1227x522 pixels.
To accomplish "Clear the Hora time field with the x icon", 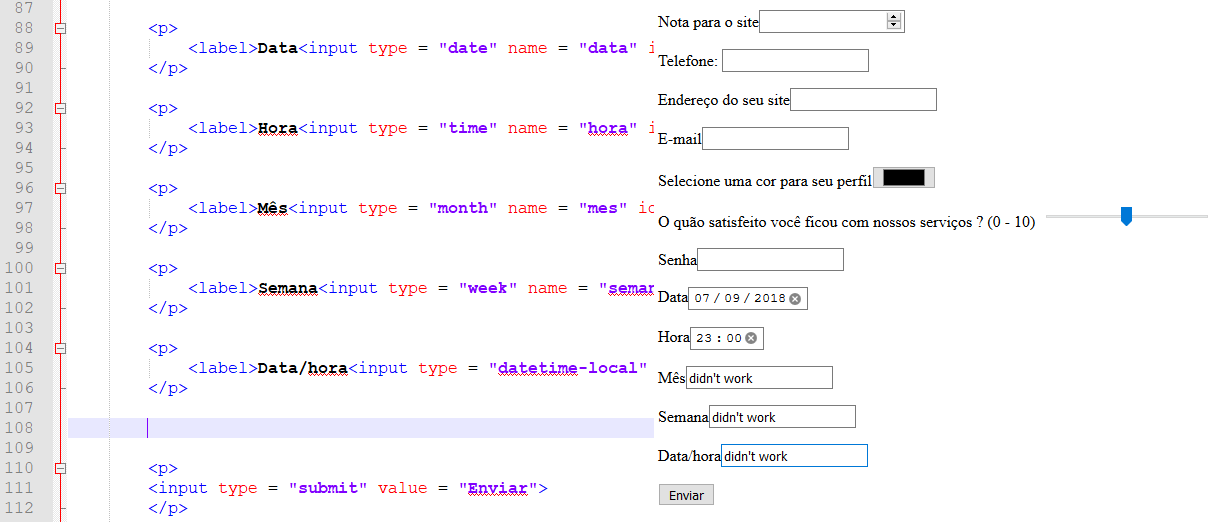I will (751, 338).
